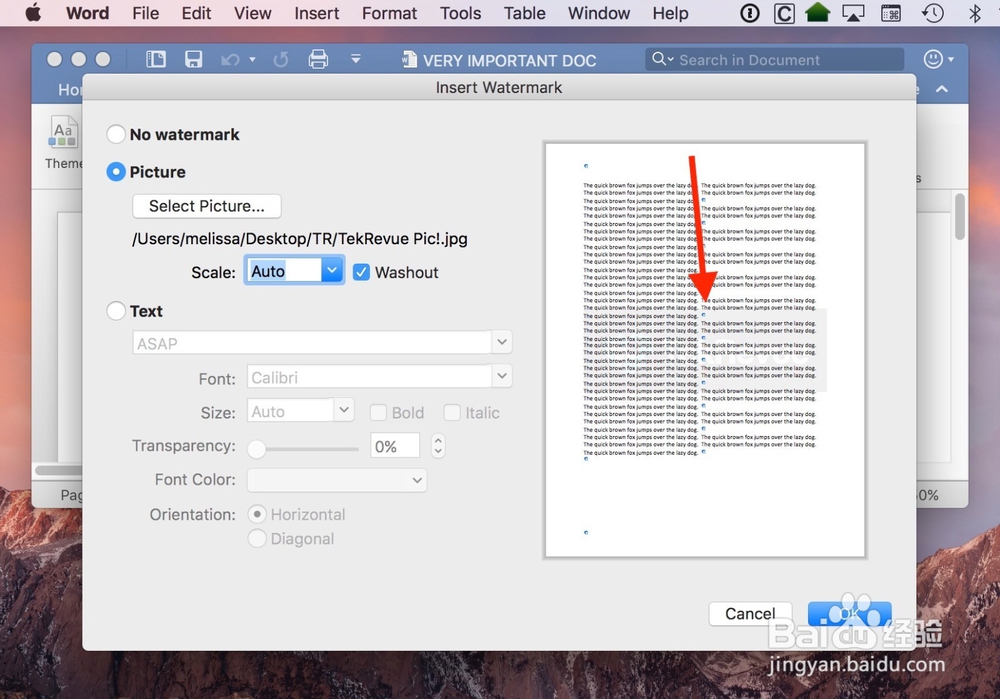Click the Clipboard C menu bar icon

click(784, 13)
